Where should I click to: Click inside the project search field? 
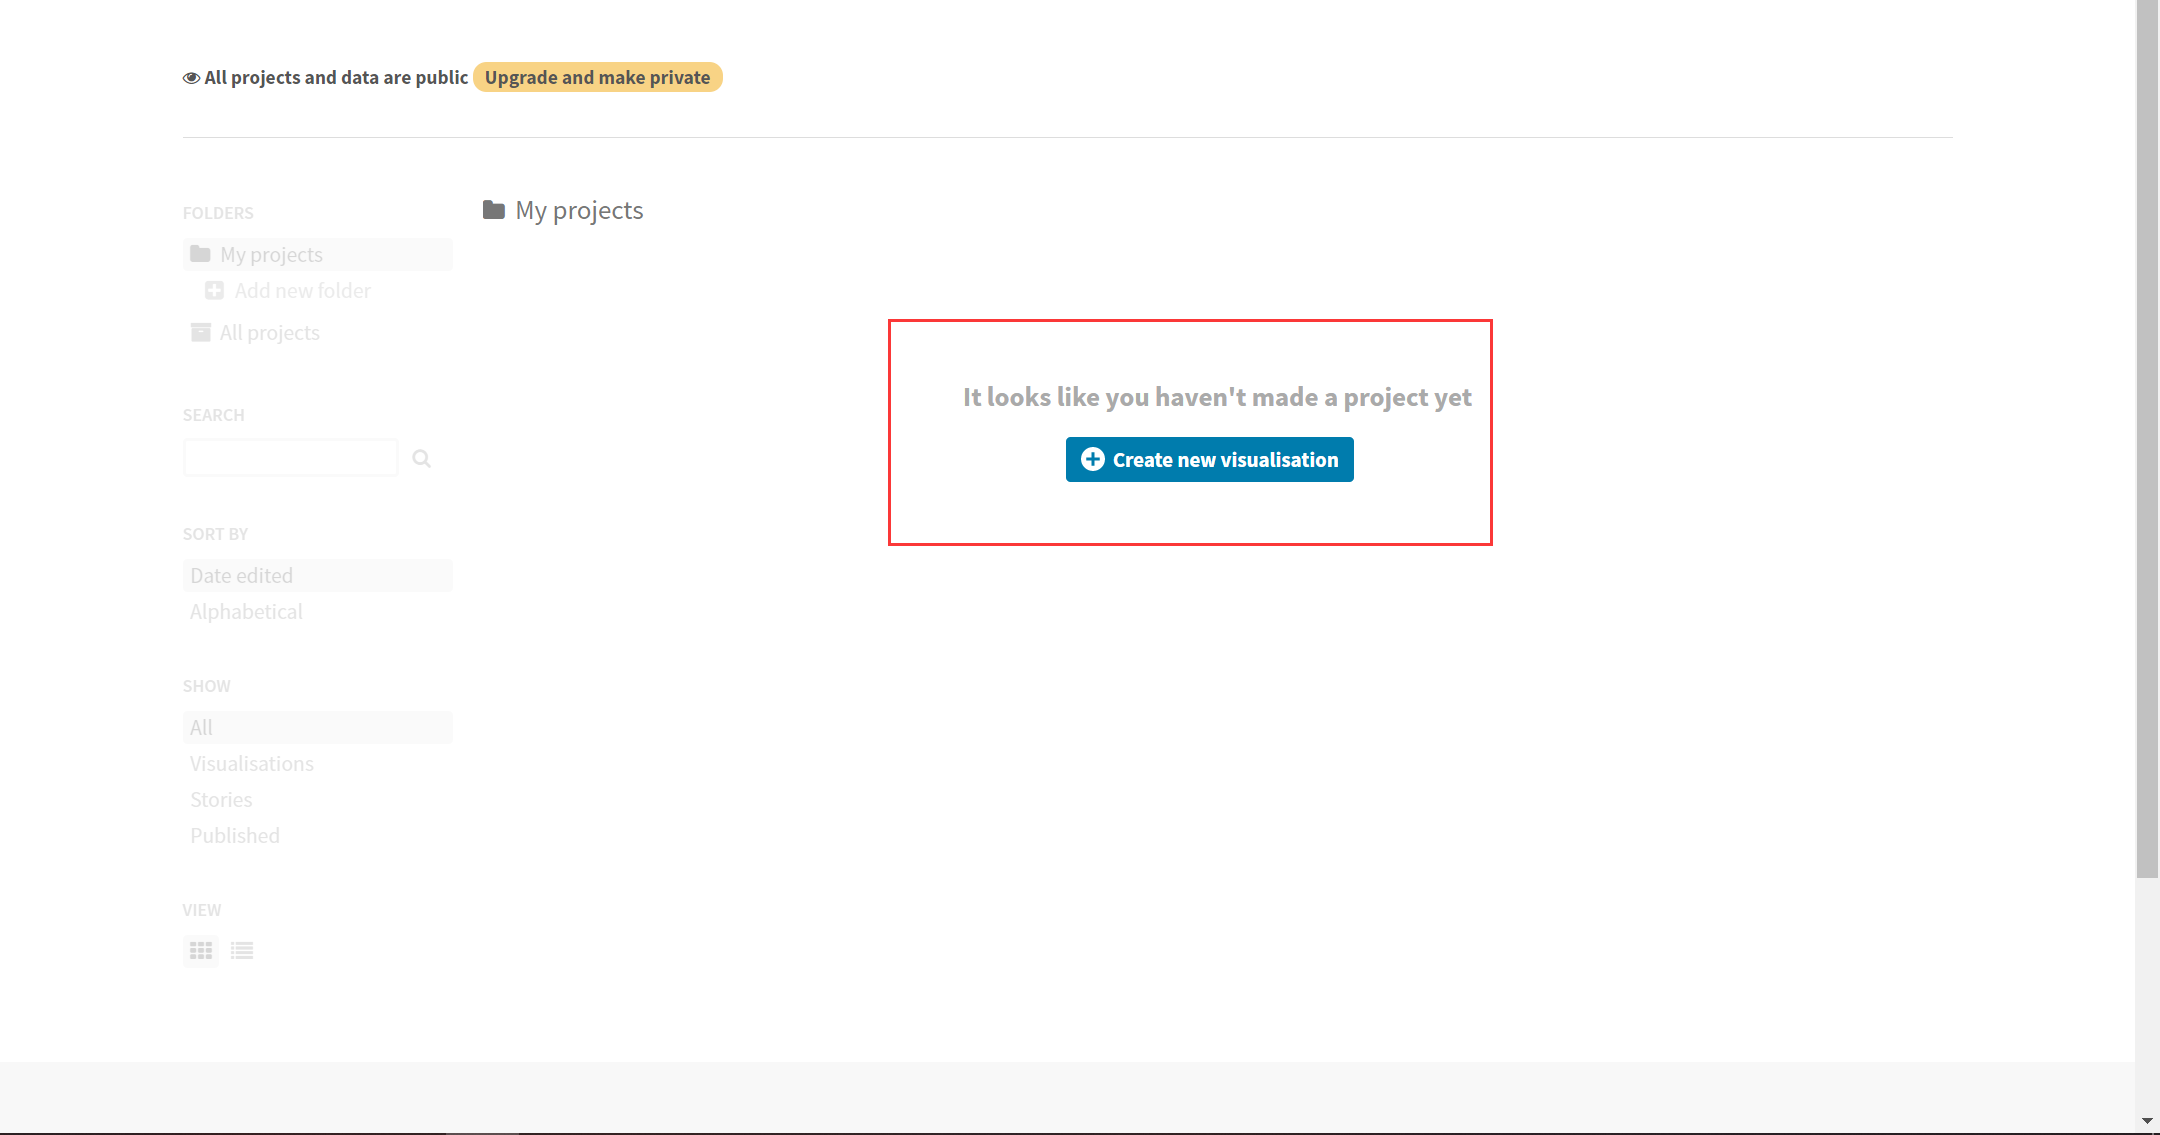(290, 458)
